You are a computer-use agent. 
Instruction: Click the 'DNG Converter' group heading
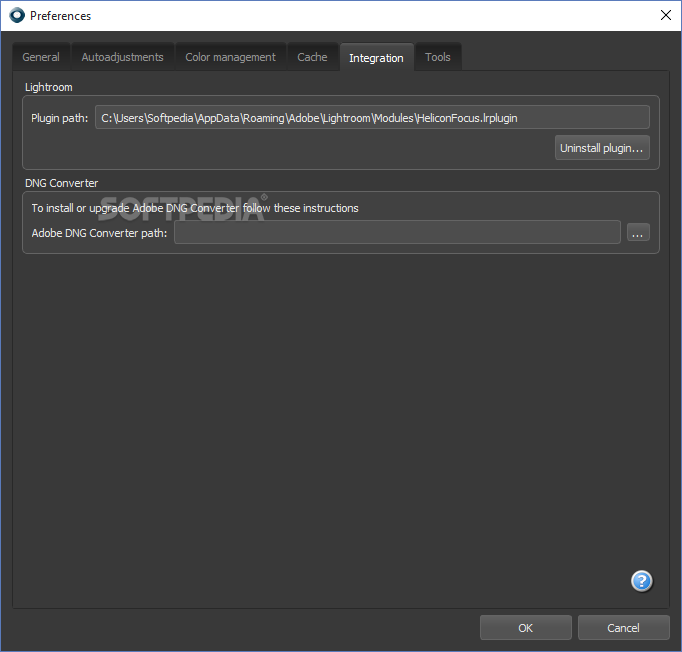pos(61,183)
